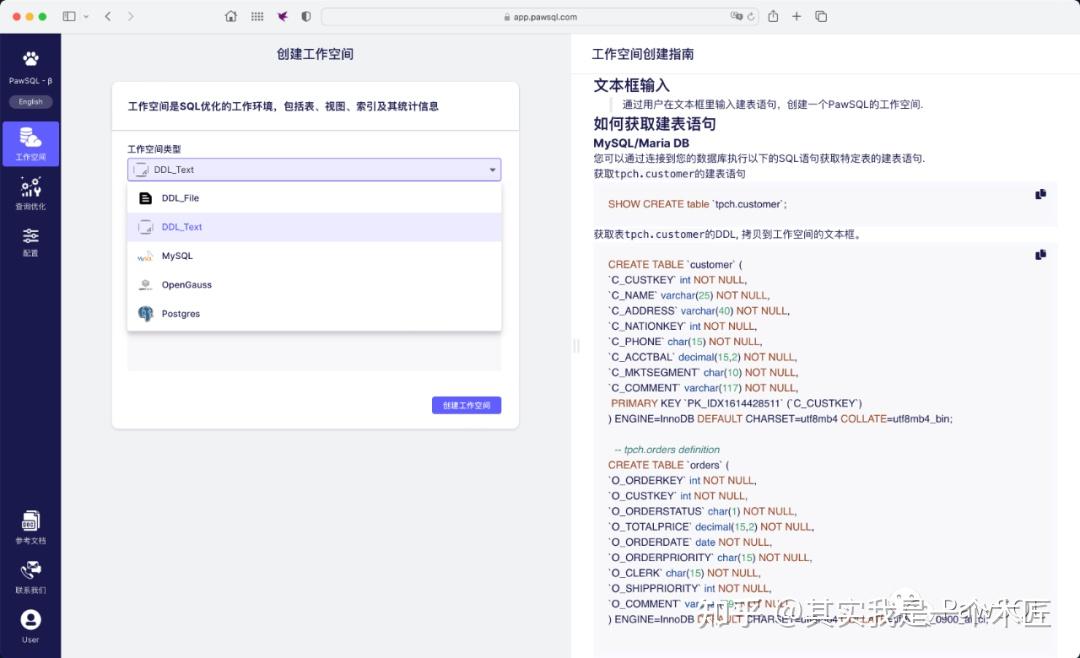Screen dimensions: 1080x658
Task: Copy the SHOW CREATE TABLE statement
Action: (x=1040, y=194)
